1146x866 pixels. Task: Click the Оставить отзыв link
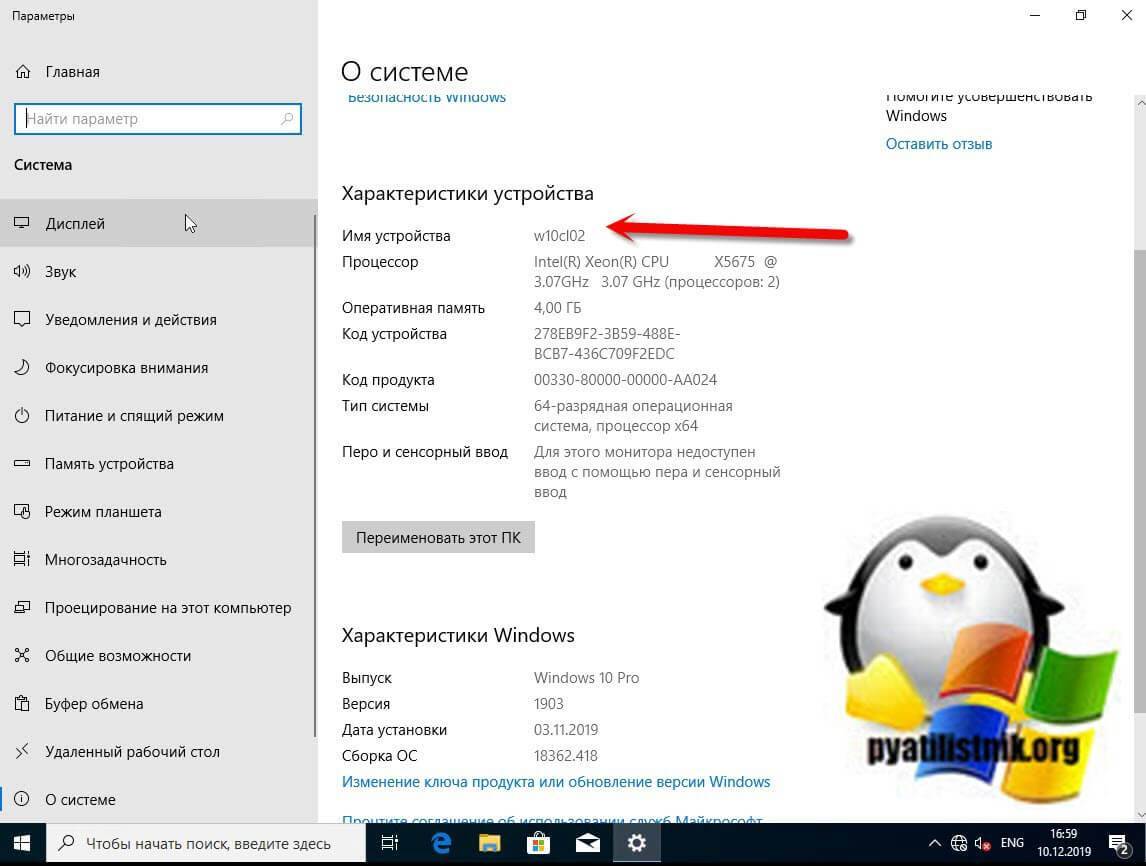pyautogui.click(x=939, y=144)
